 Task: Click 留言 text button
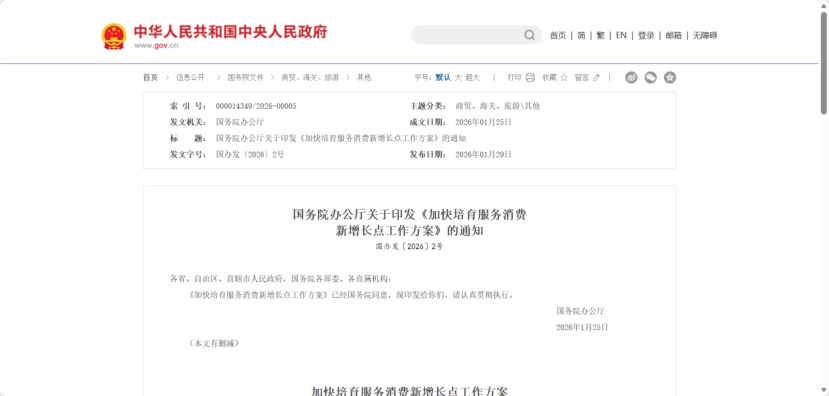(x=582, y=78)
